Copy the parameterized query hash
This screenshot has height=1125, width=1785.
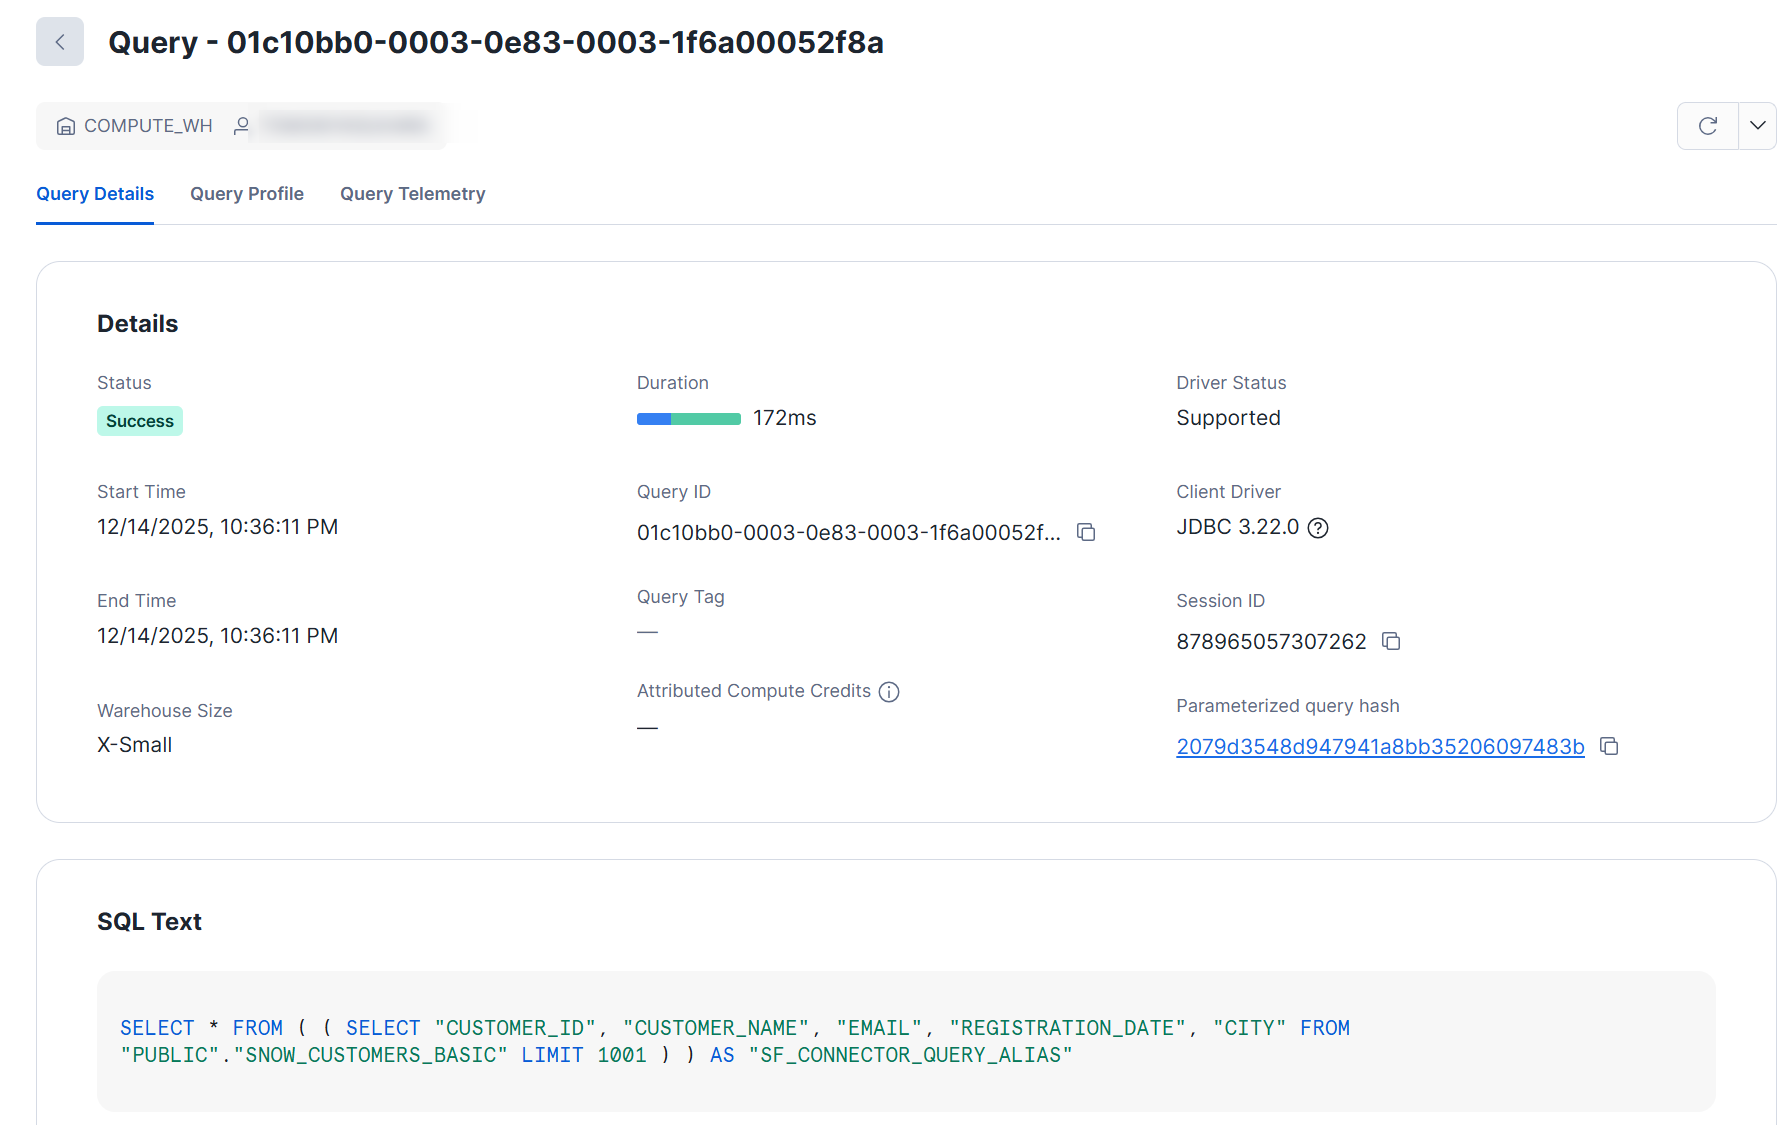point(1609,746)
